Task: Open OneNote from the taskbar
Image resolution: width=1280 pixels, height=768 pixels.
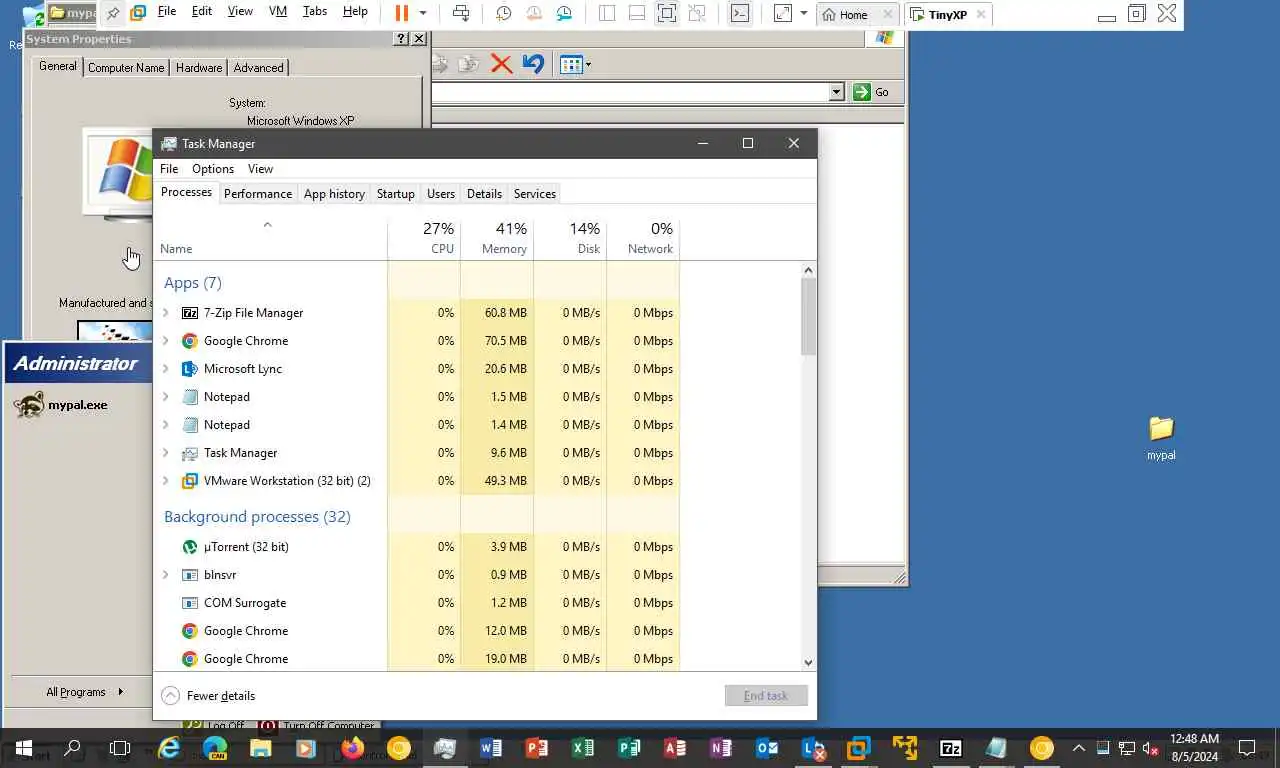Action: (x=721, y=748)
